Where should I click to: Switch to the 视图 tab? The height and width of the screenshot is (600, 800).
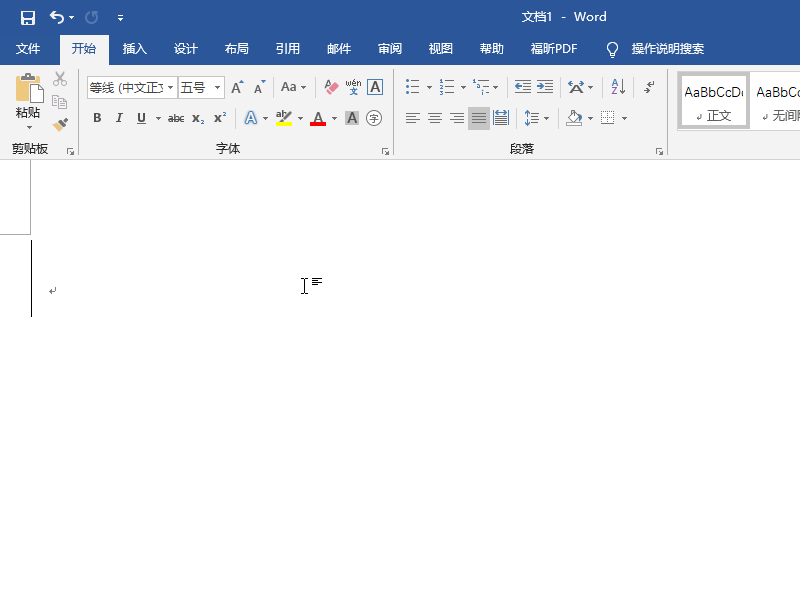[441, 49]
